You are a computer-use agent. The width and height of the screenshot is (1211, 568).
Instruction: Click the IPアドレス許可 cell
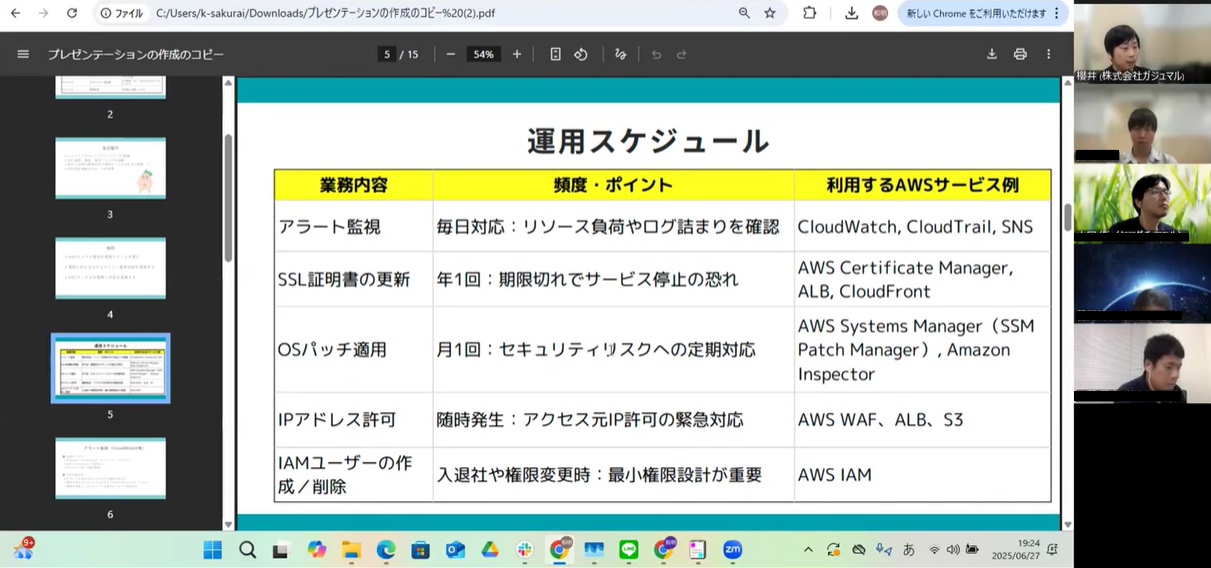point(354,420)
